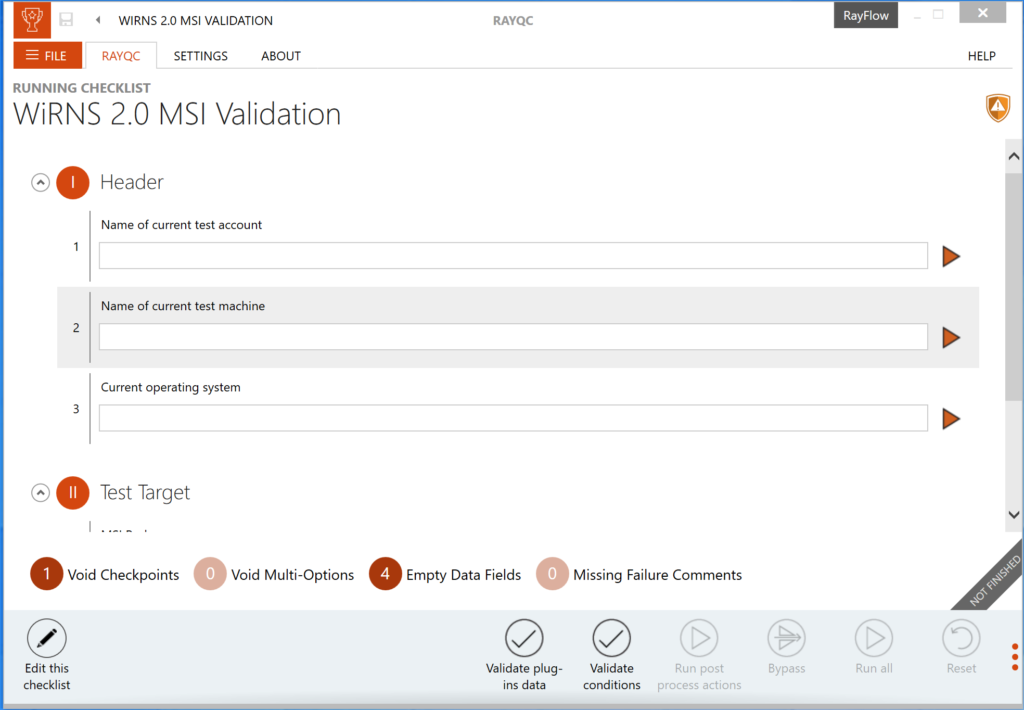Run plug-in for test account name
This screenshot has height=710, width=1024.
click(951, 256)
